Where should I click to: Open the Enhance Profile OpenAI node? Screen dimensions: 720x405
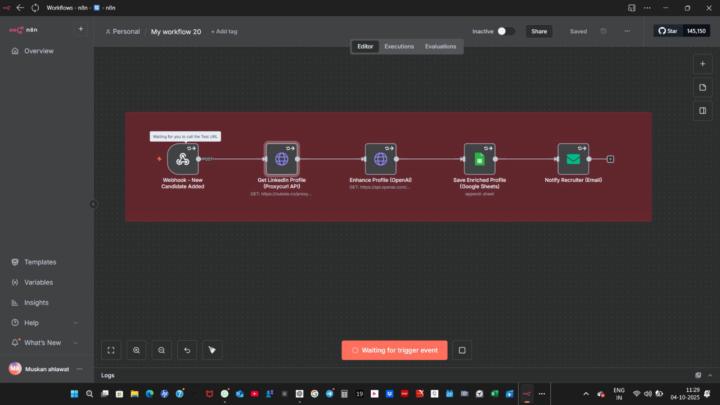(x=380, y=159)
